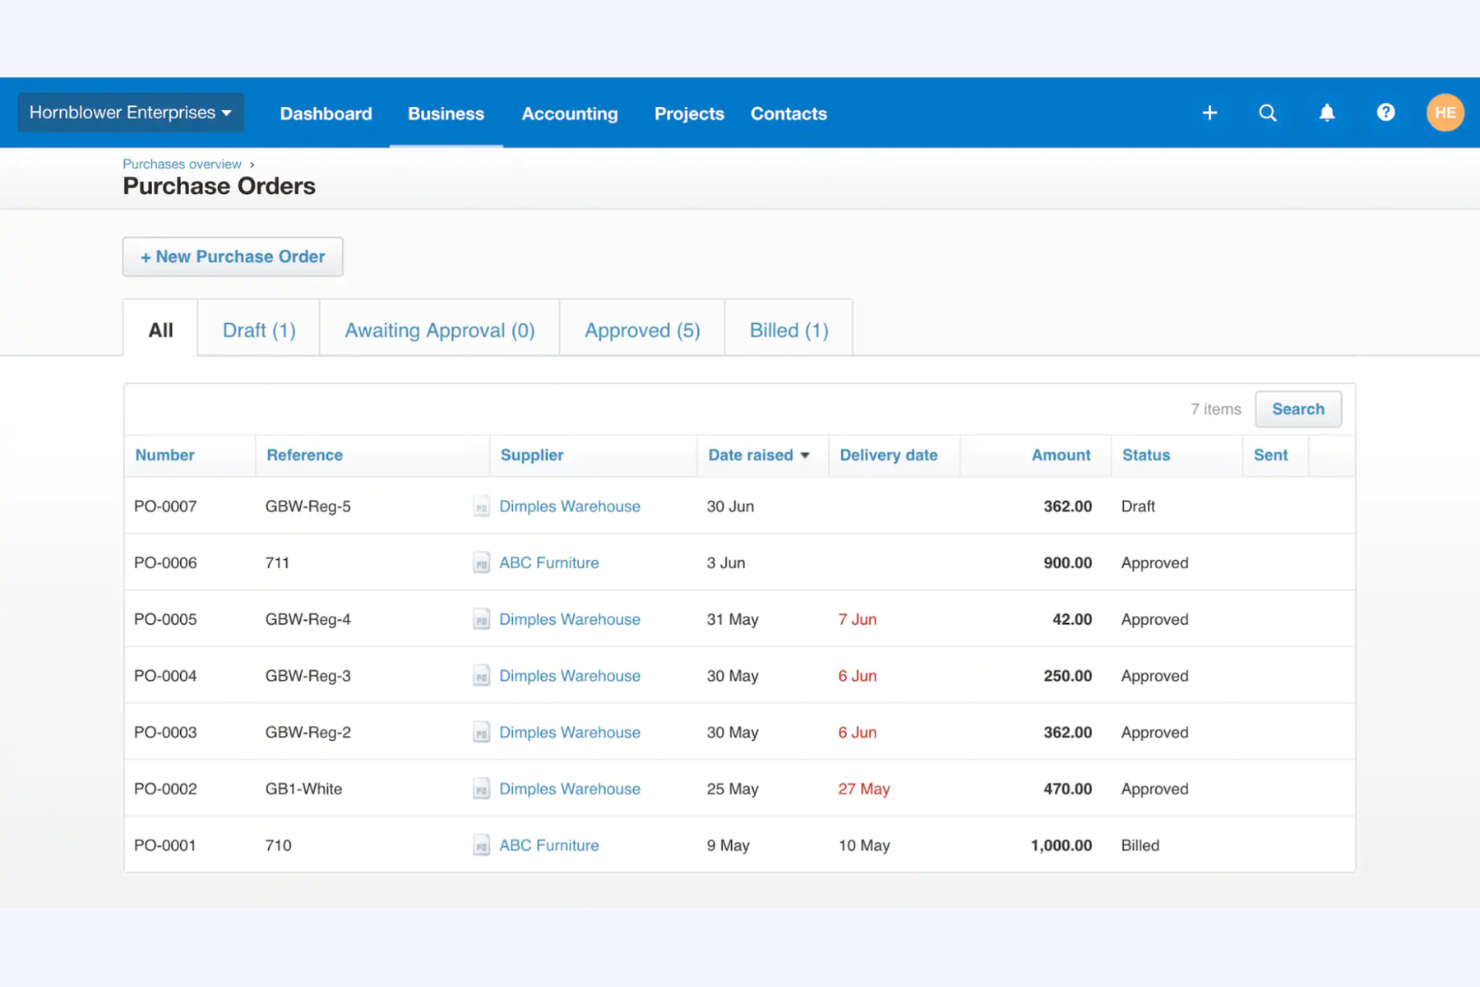Screen dimensions: 1480x987
Task: Open the Dimples Warehouse supplier link
Action: click(570, 506)
